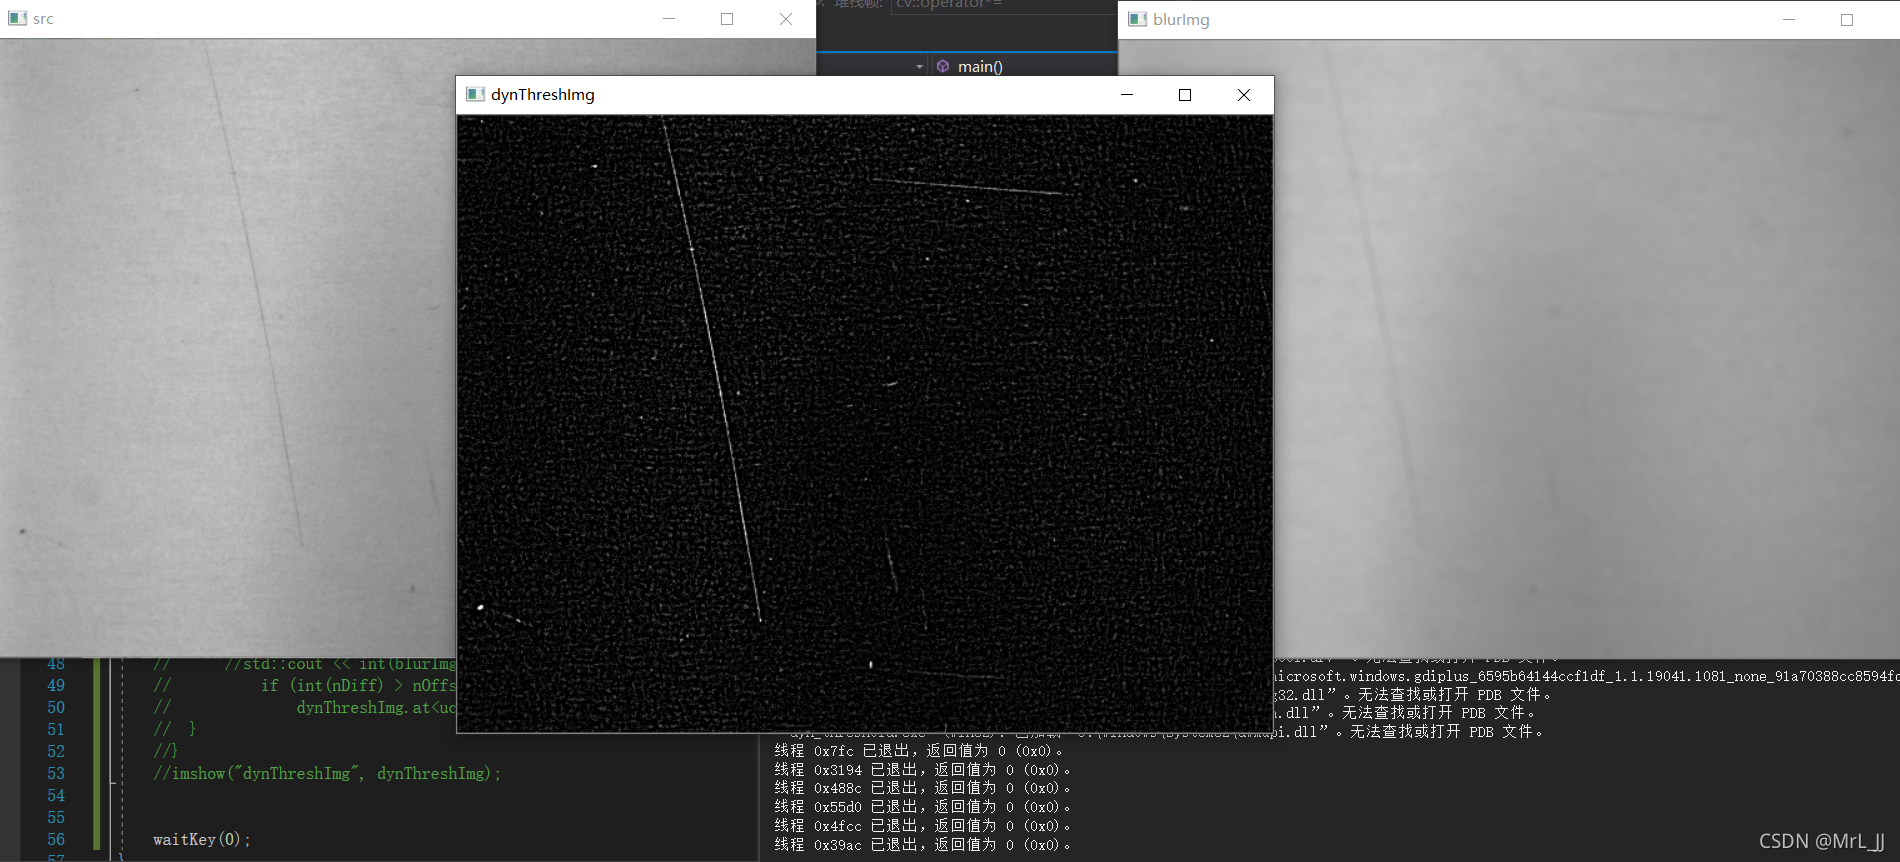Viewport: 1900px width, 862px height.
Task: Click output line for thread 0x3194
Action: [922, 770]
